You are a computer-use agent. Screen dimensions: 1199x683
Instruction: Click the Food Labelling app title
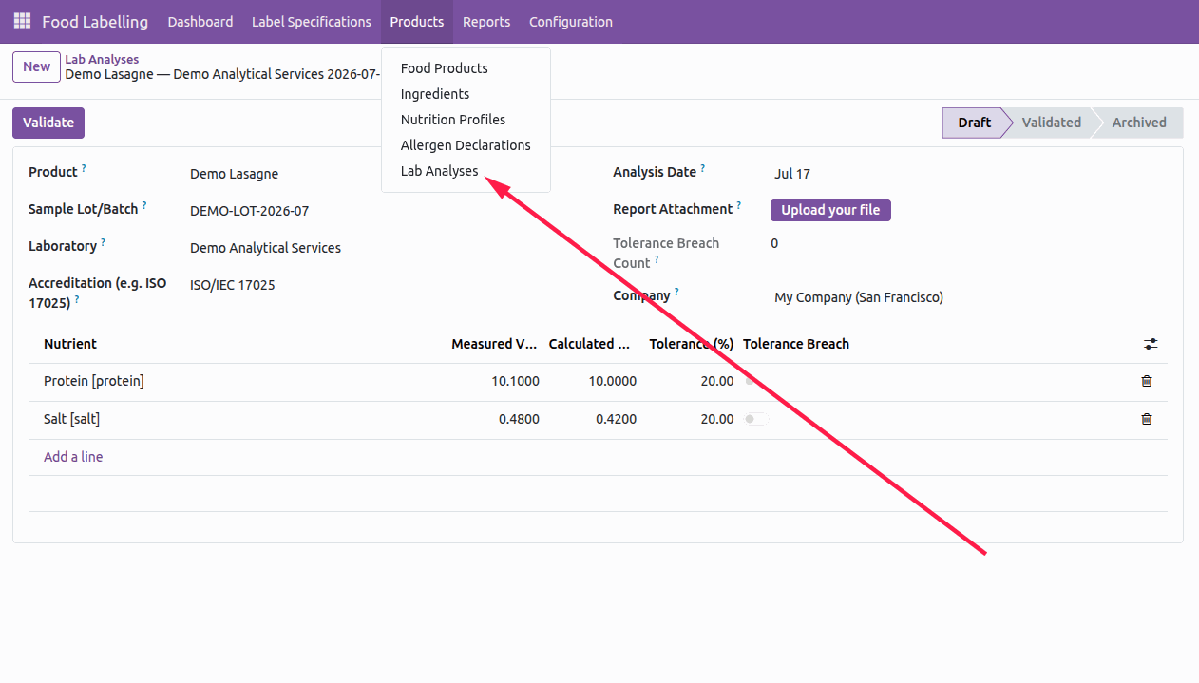coord(95,21)
